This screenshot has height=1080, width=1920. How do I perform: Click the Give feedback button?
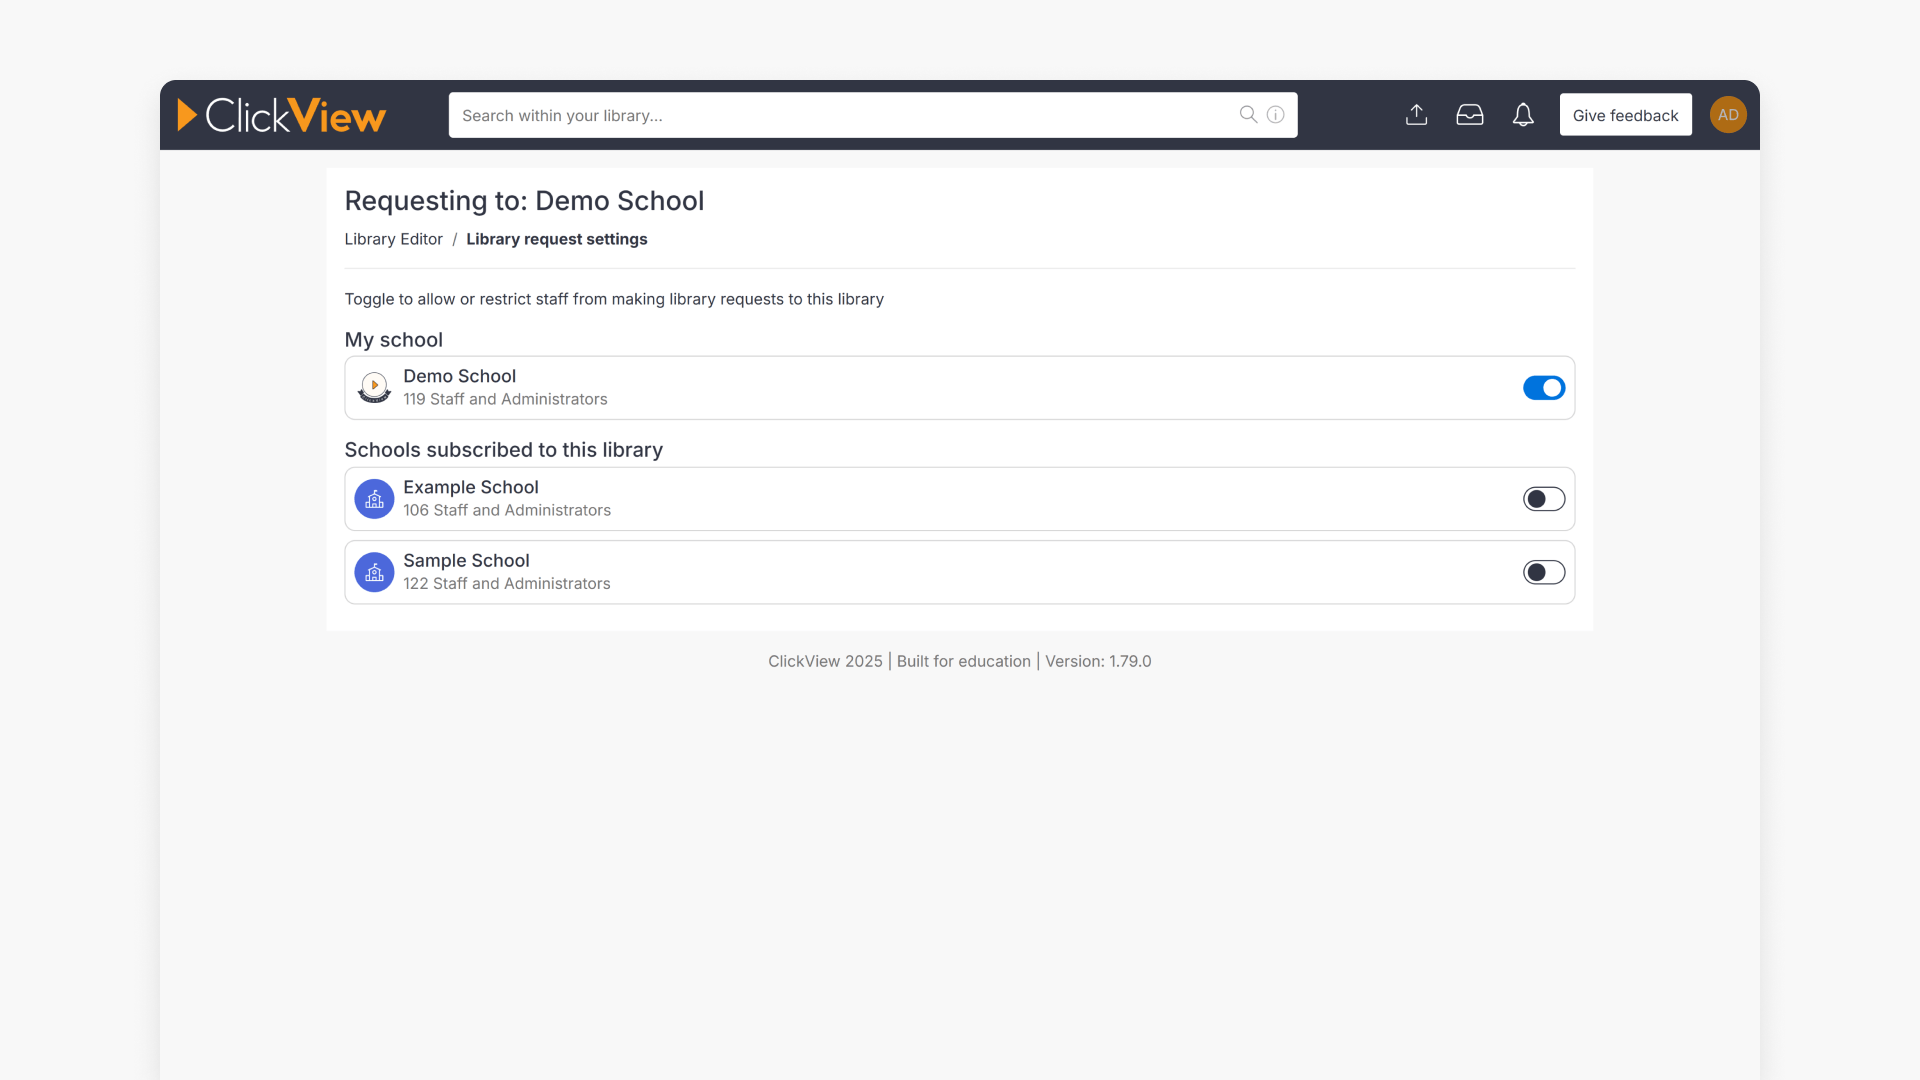click(1625, 115)
